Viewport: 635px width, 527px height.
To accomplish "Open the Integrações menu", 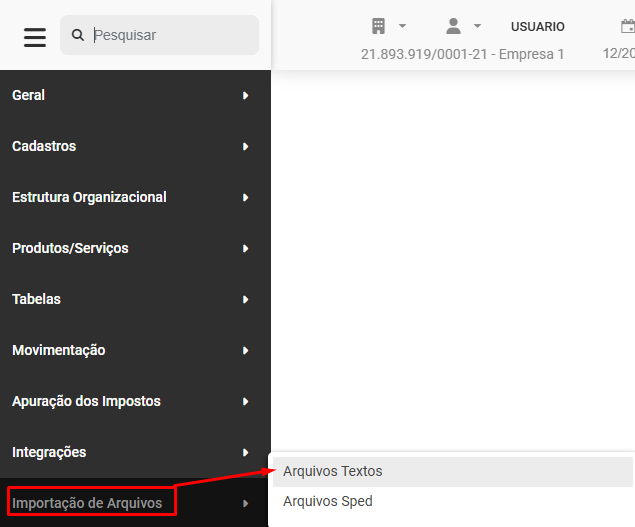I will coord(49,452).
